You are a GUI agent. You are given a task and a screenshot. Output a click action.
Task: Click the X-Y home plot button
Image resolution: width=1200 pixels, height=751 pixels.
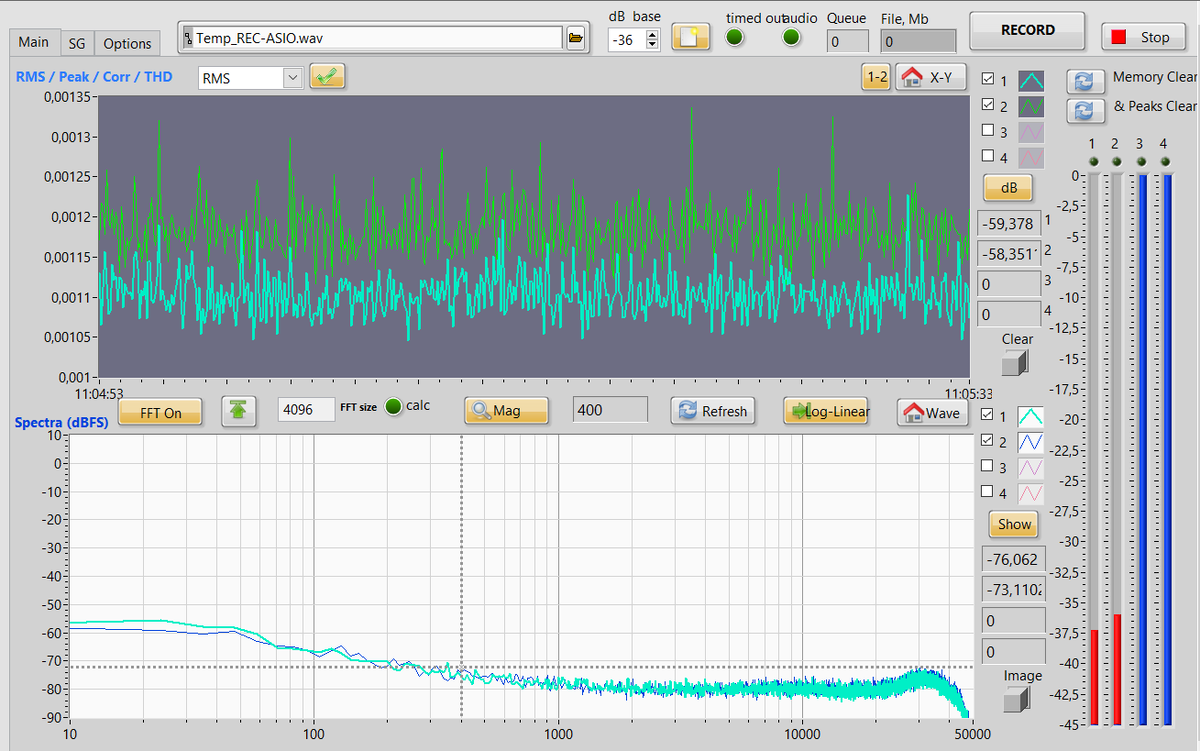[930, 77]
